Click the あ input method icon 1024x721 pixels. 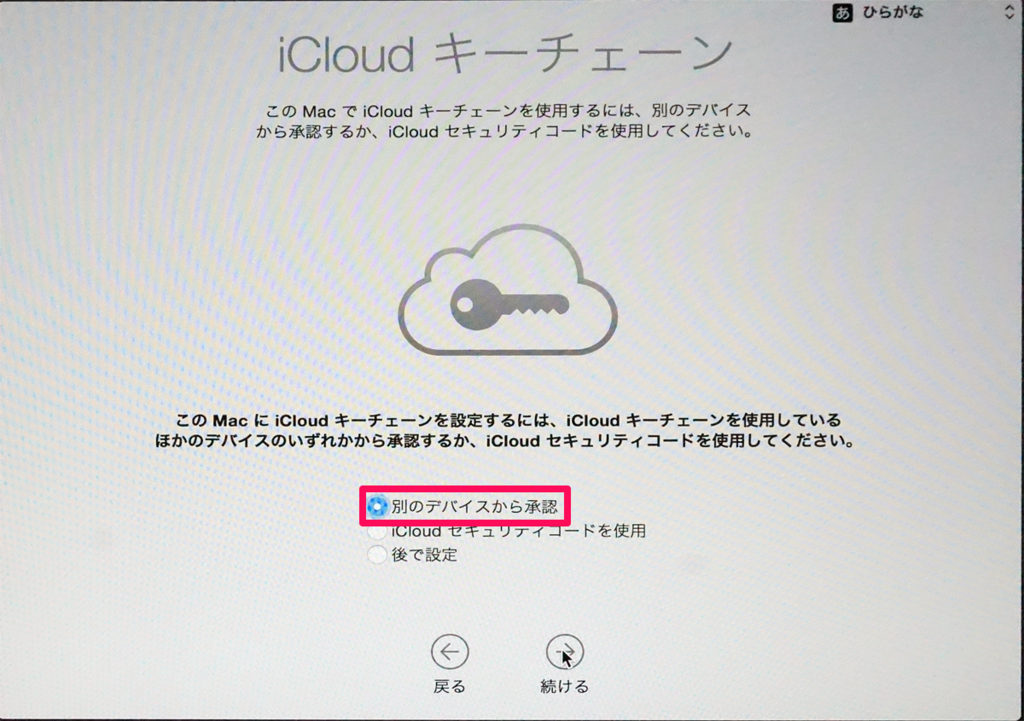tap(842, 13)
